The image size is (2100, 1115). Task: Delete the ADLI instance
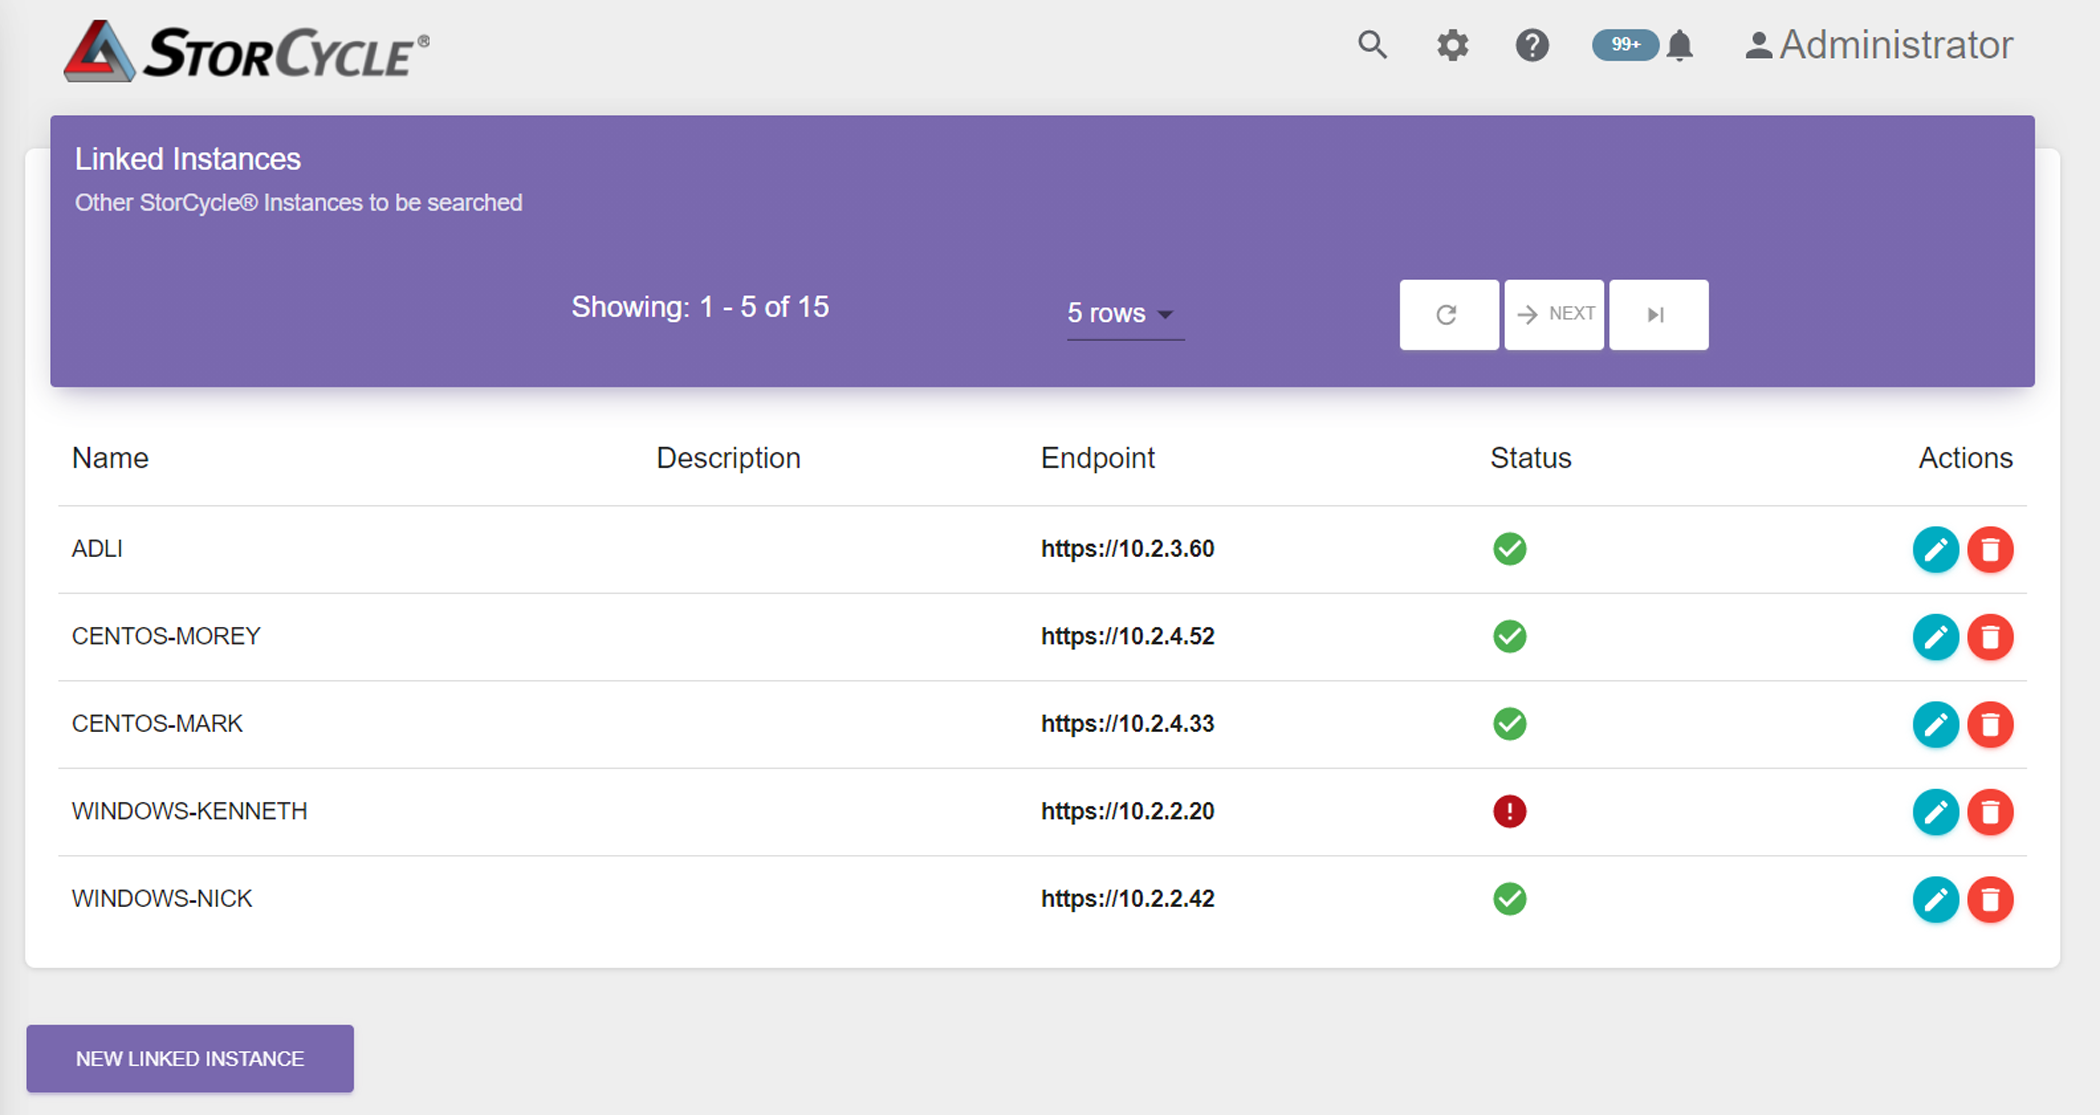click(1990, 549)
